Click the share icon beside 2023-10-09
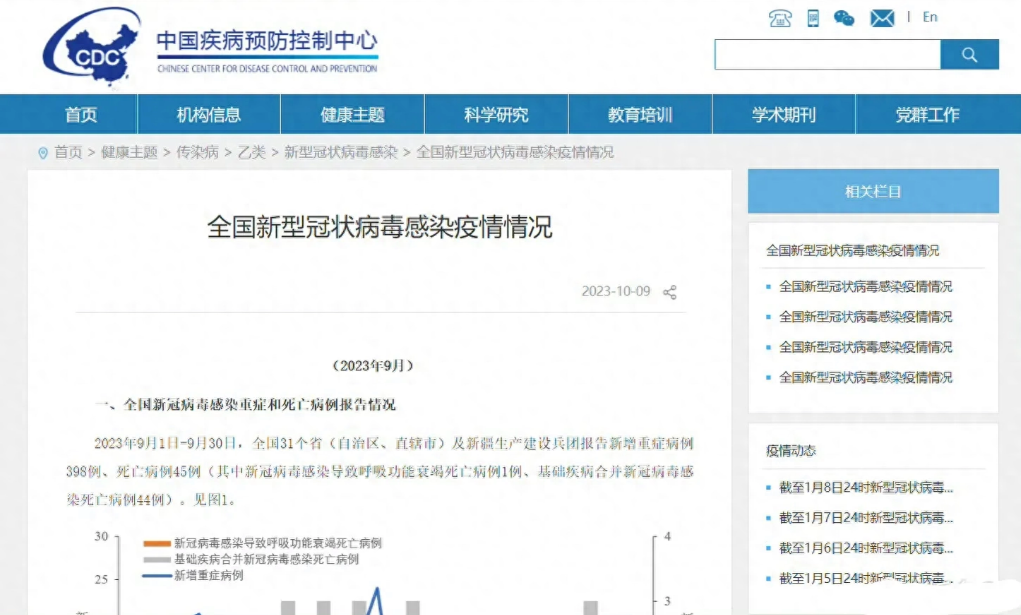This screenshot has height=615, width=1021. pos(670,292)
